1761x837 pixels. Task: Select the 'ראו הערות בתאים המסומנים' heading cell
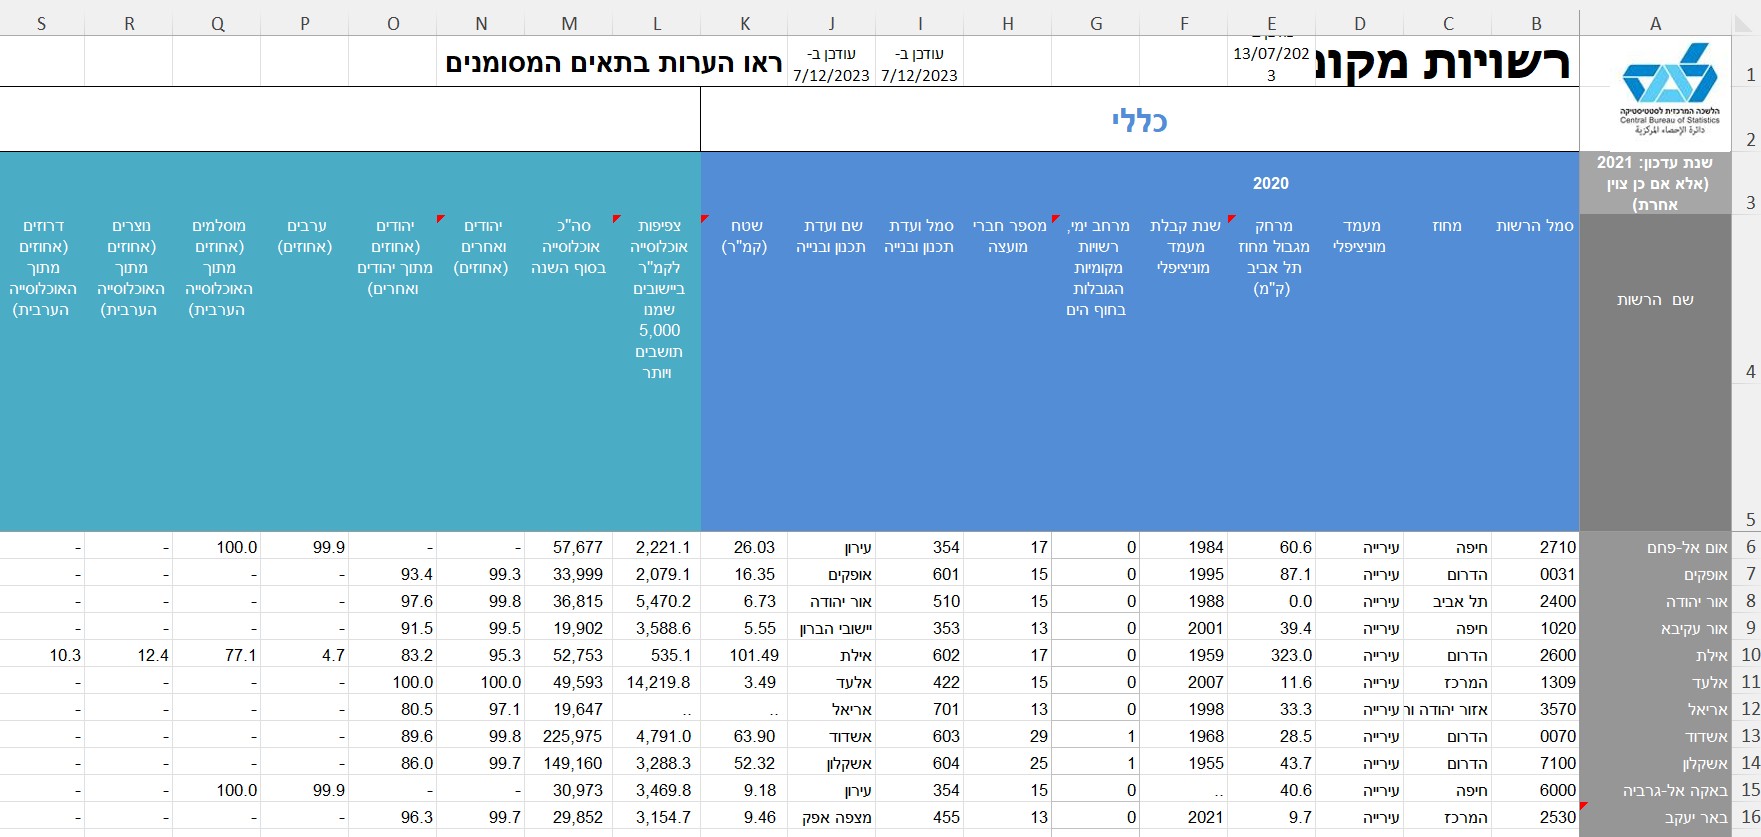click(613, 64)
